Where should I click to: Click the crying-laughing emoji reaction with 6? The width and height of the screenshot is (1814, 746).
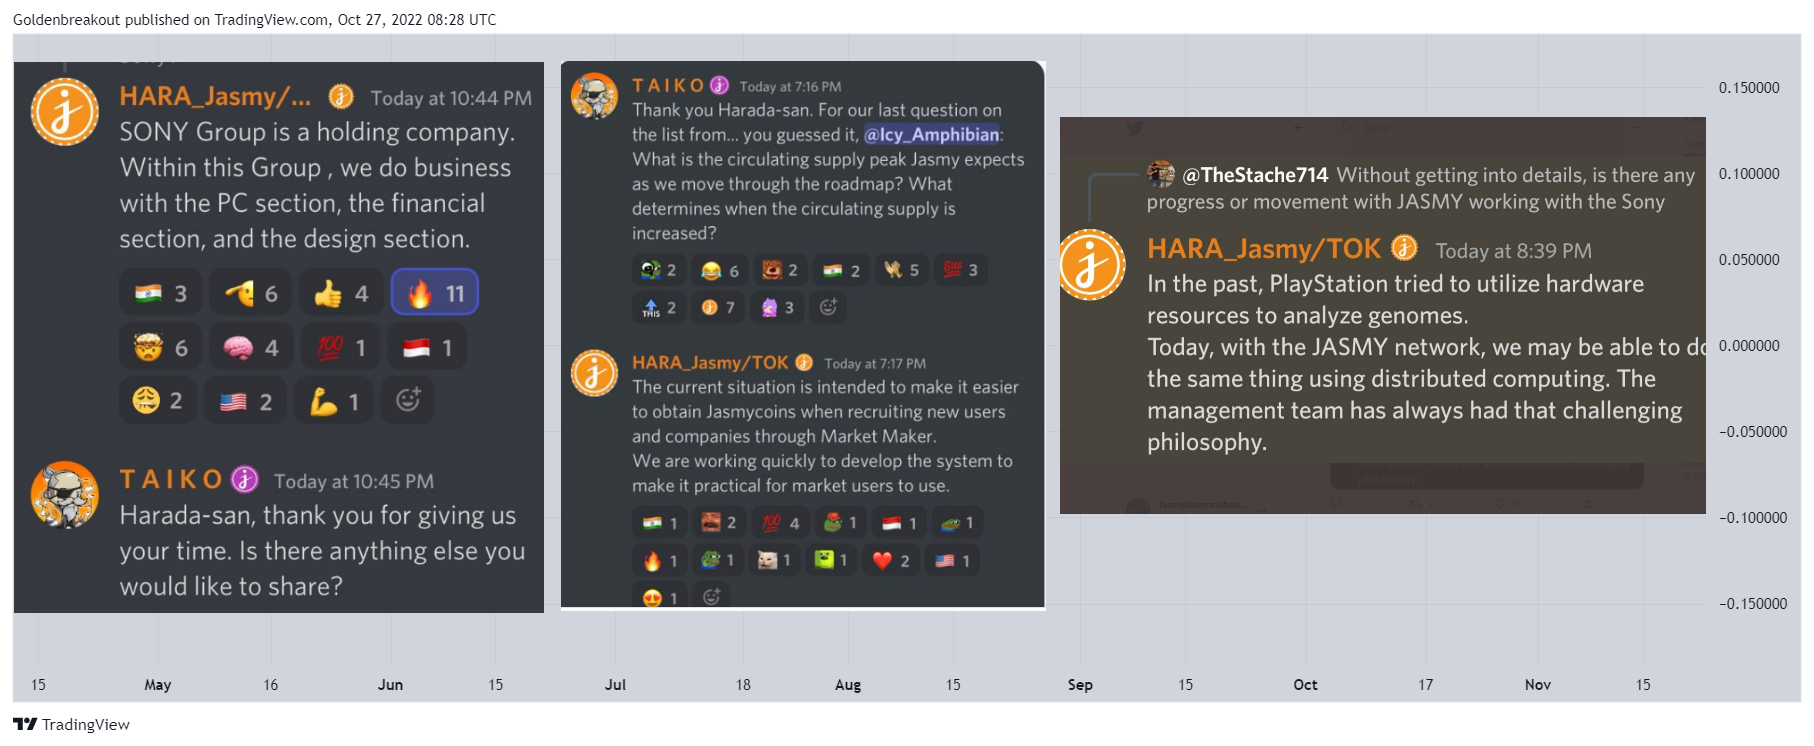(720, 270)
